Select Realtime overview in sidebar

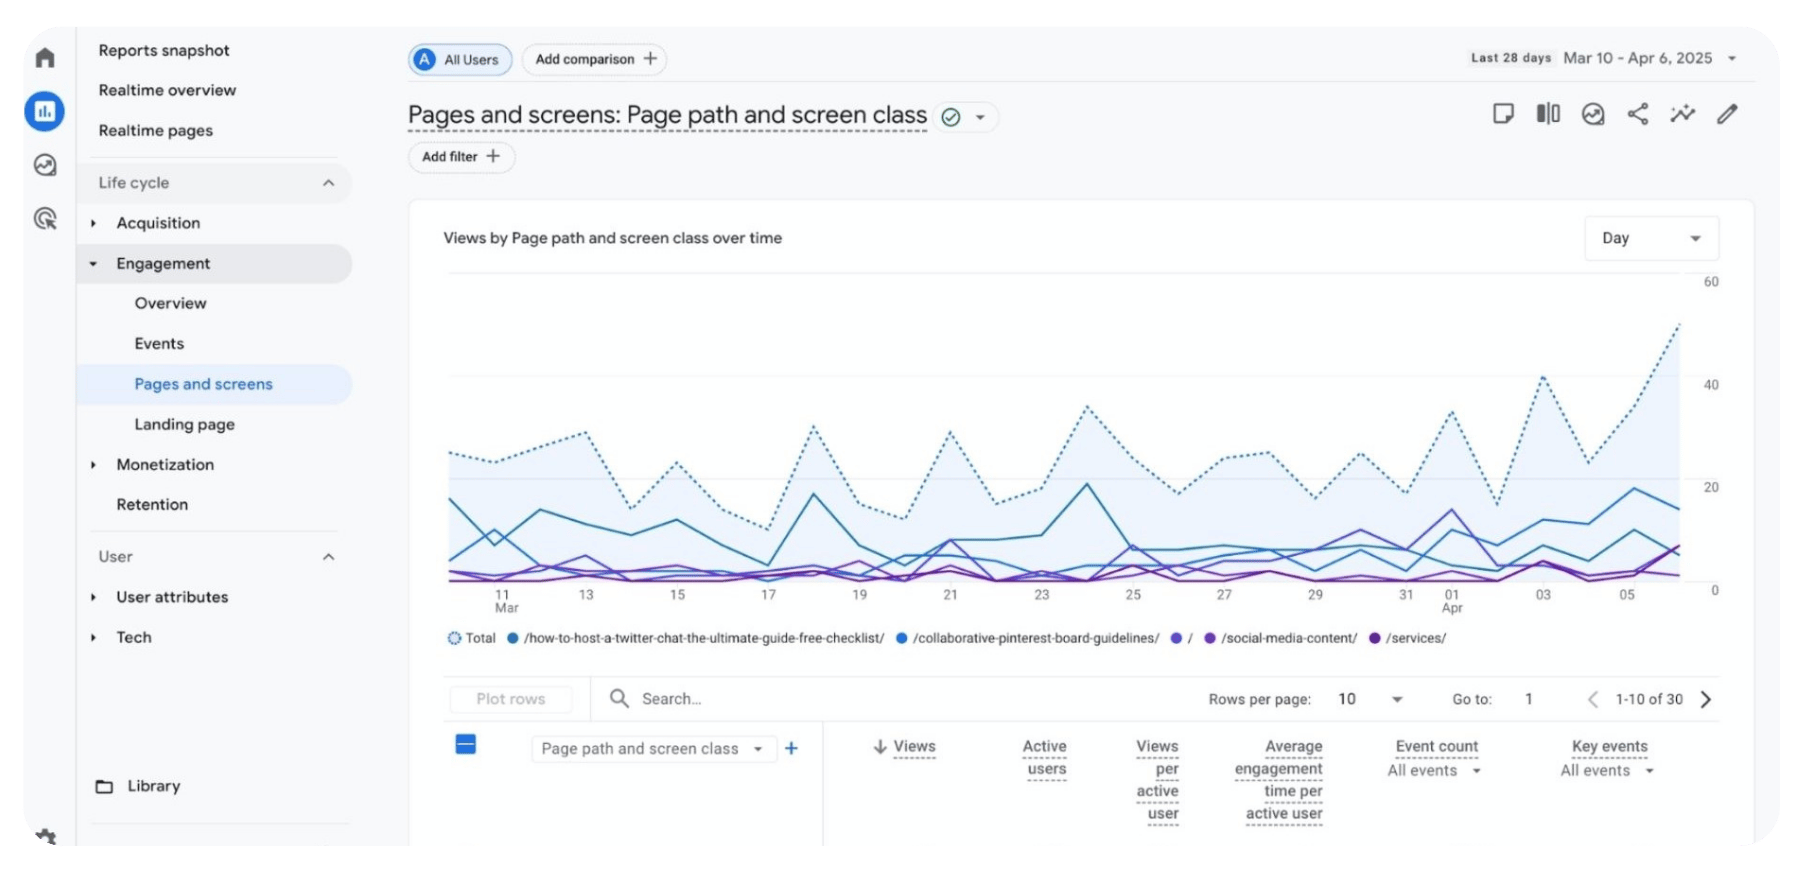coord(167,90)
